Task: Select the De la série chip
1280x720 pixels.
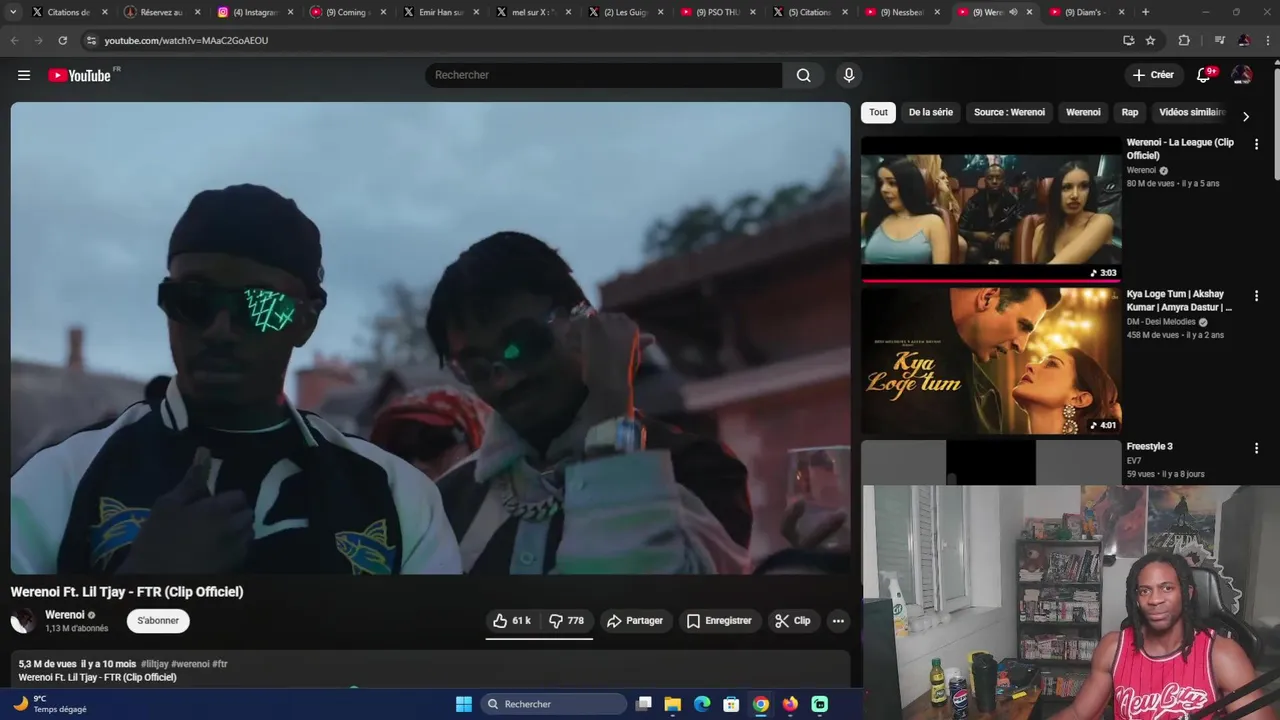Action: click(x=931, y=112)
